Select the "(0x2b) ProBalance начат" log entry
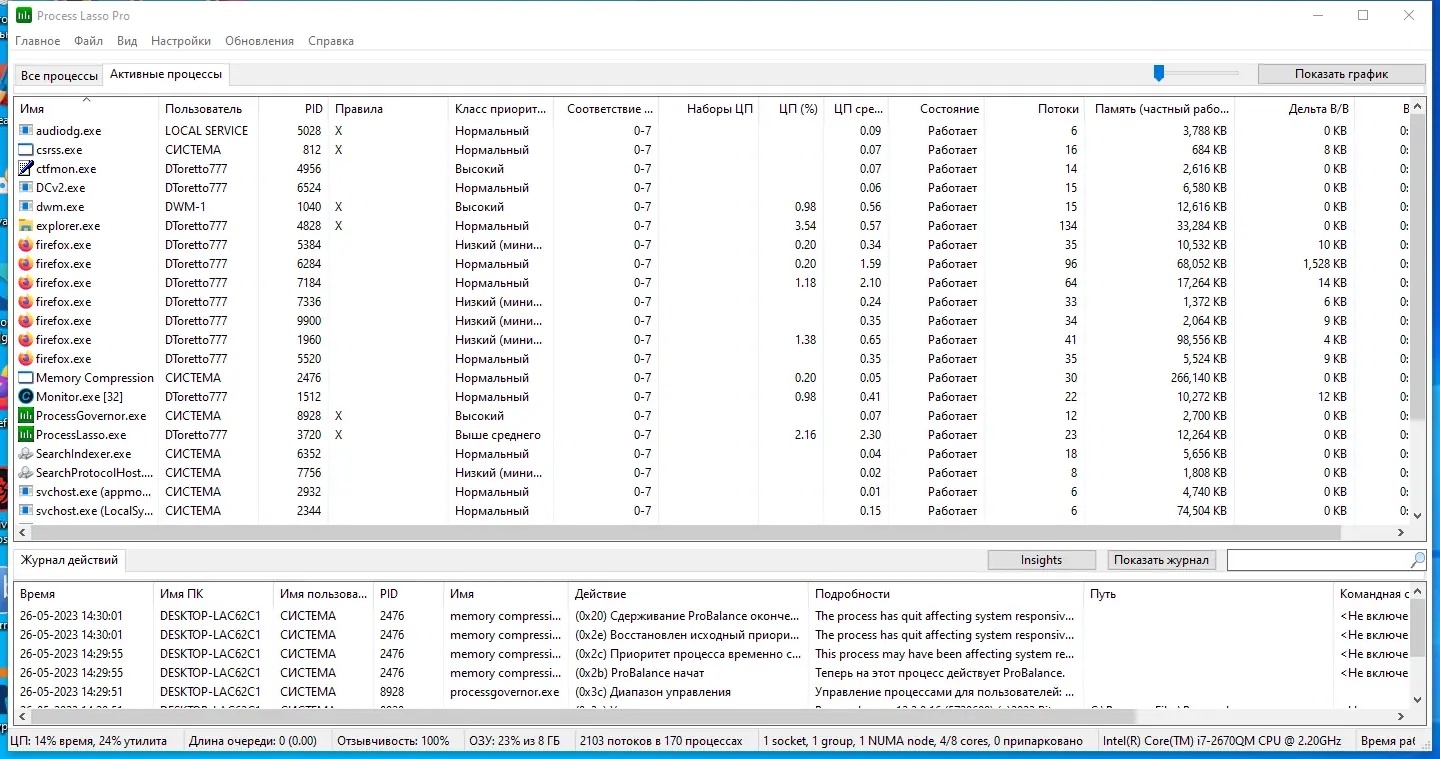1440x759 pixels. click(640, 673)
